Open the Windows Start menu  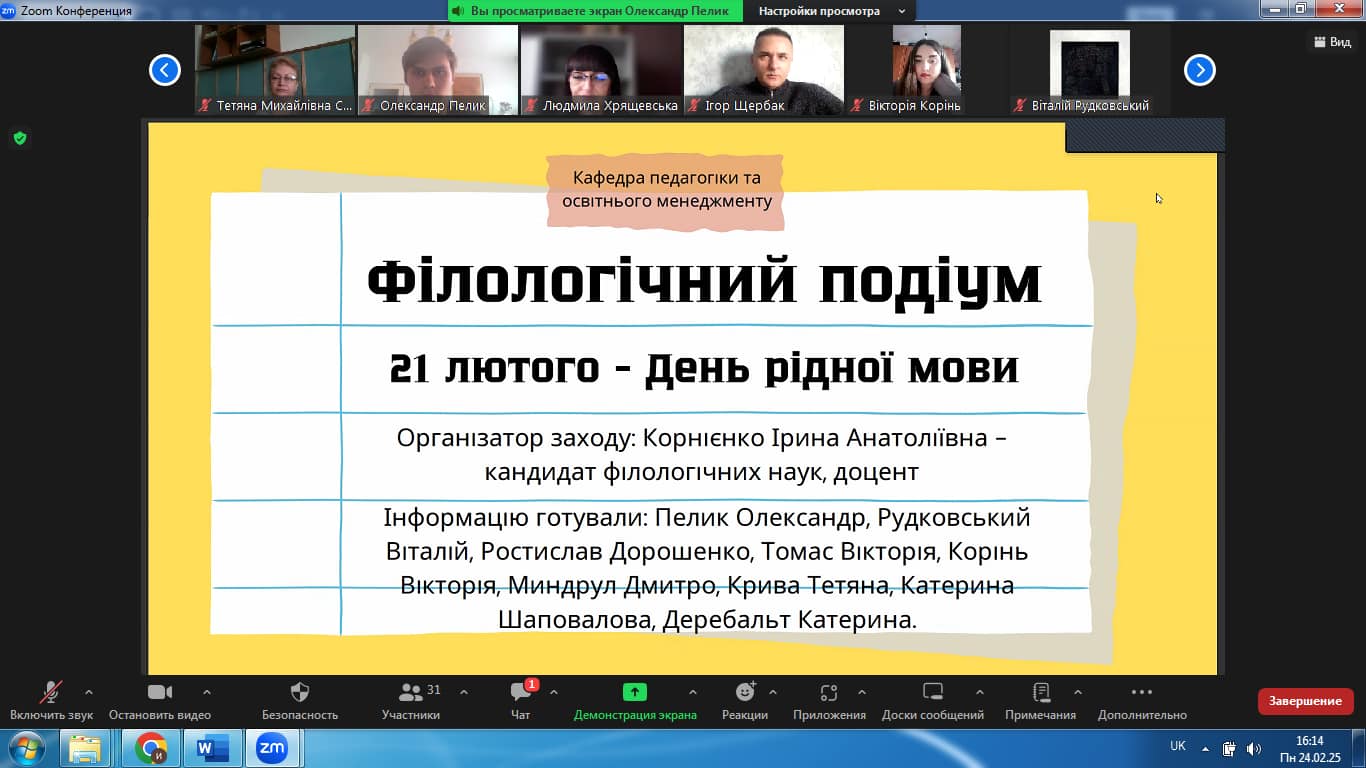click(x=25, y=748)
